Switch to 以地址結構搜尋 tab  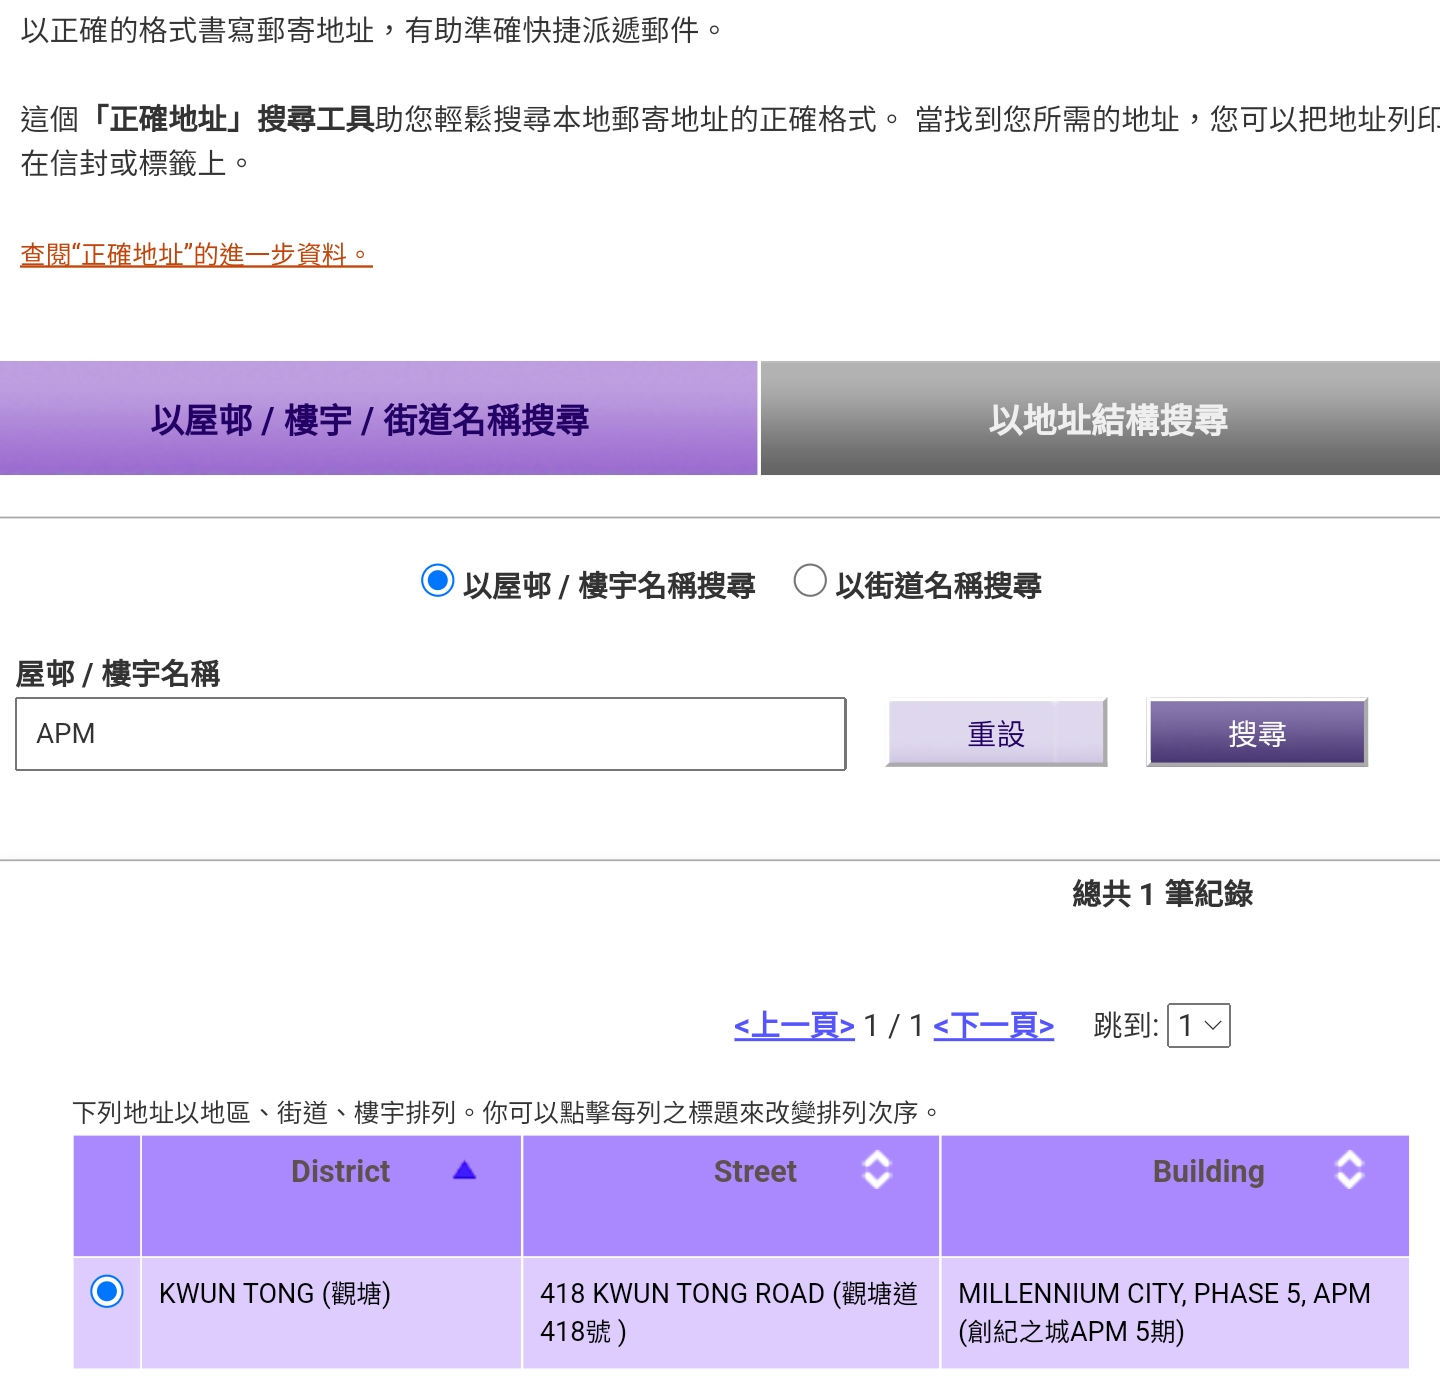(1100, 418)
